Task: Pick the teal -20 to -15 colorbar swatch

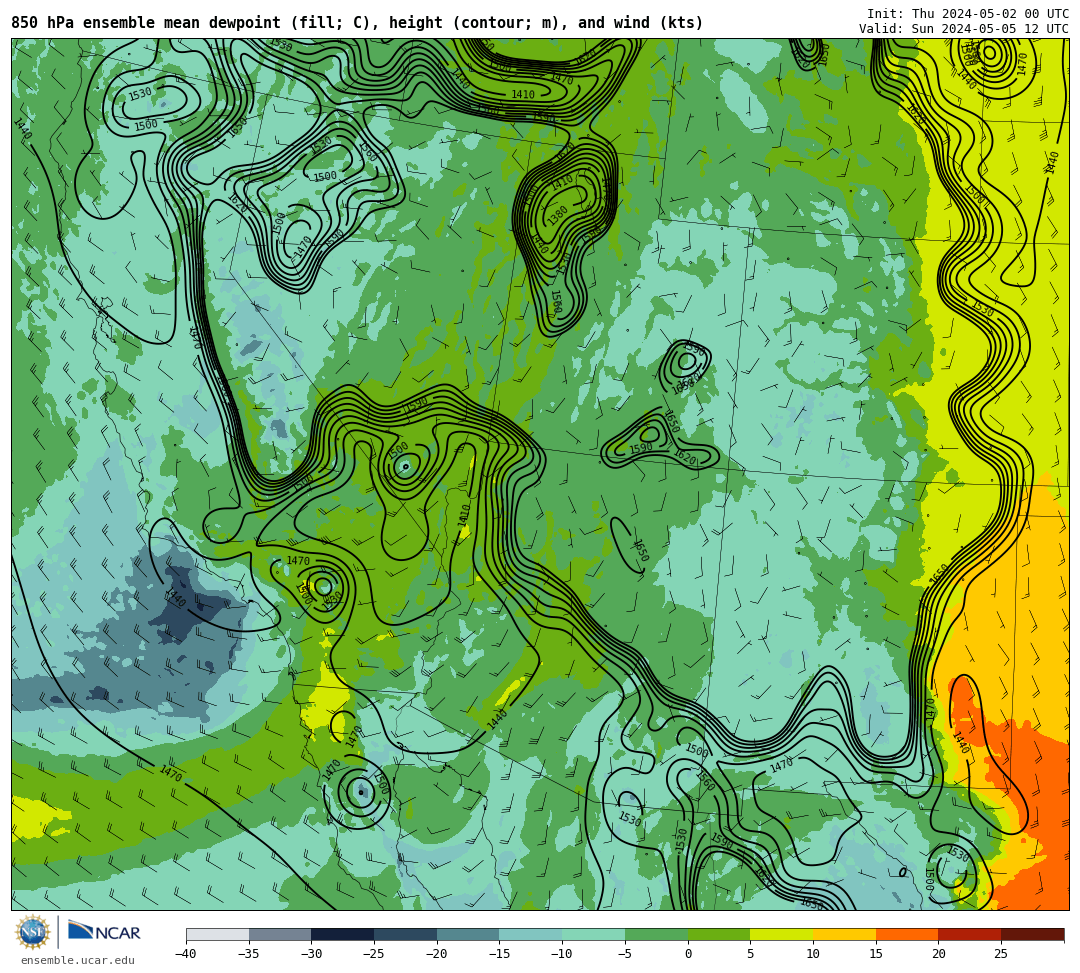Action: [468, 934]
